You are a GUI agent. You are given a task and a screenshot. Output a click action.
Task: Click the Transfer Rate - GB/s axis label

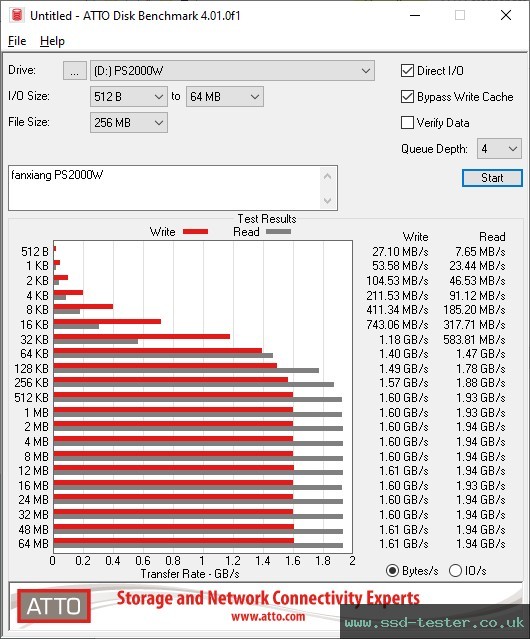(190, 574)
